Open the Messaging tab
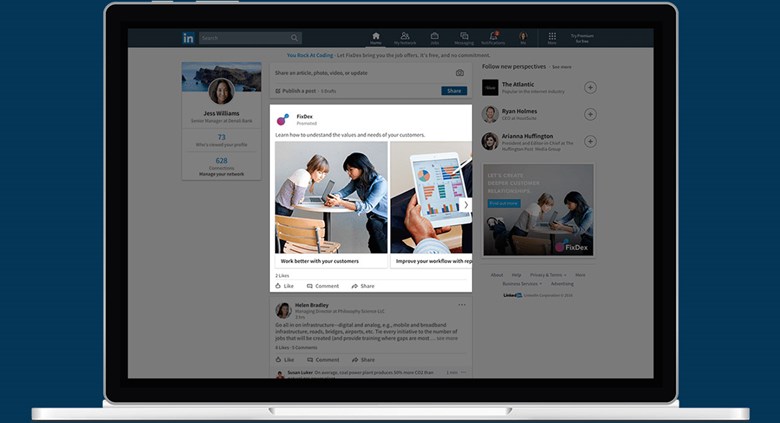The image size is (780, 423). 464,38
